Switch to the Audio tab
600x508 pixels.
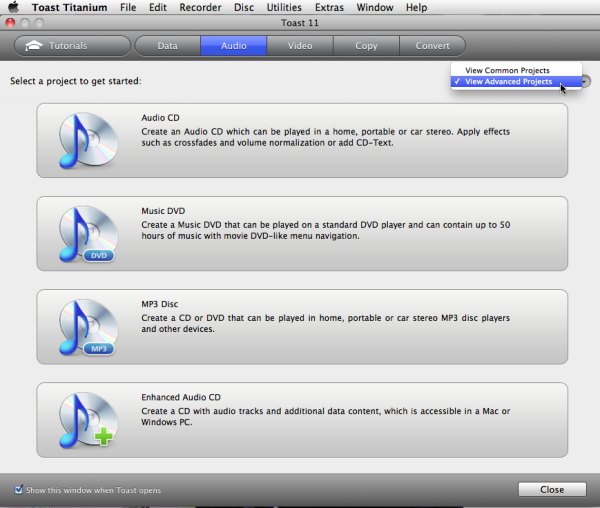tap(233, 46)
